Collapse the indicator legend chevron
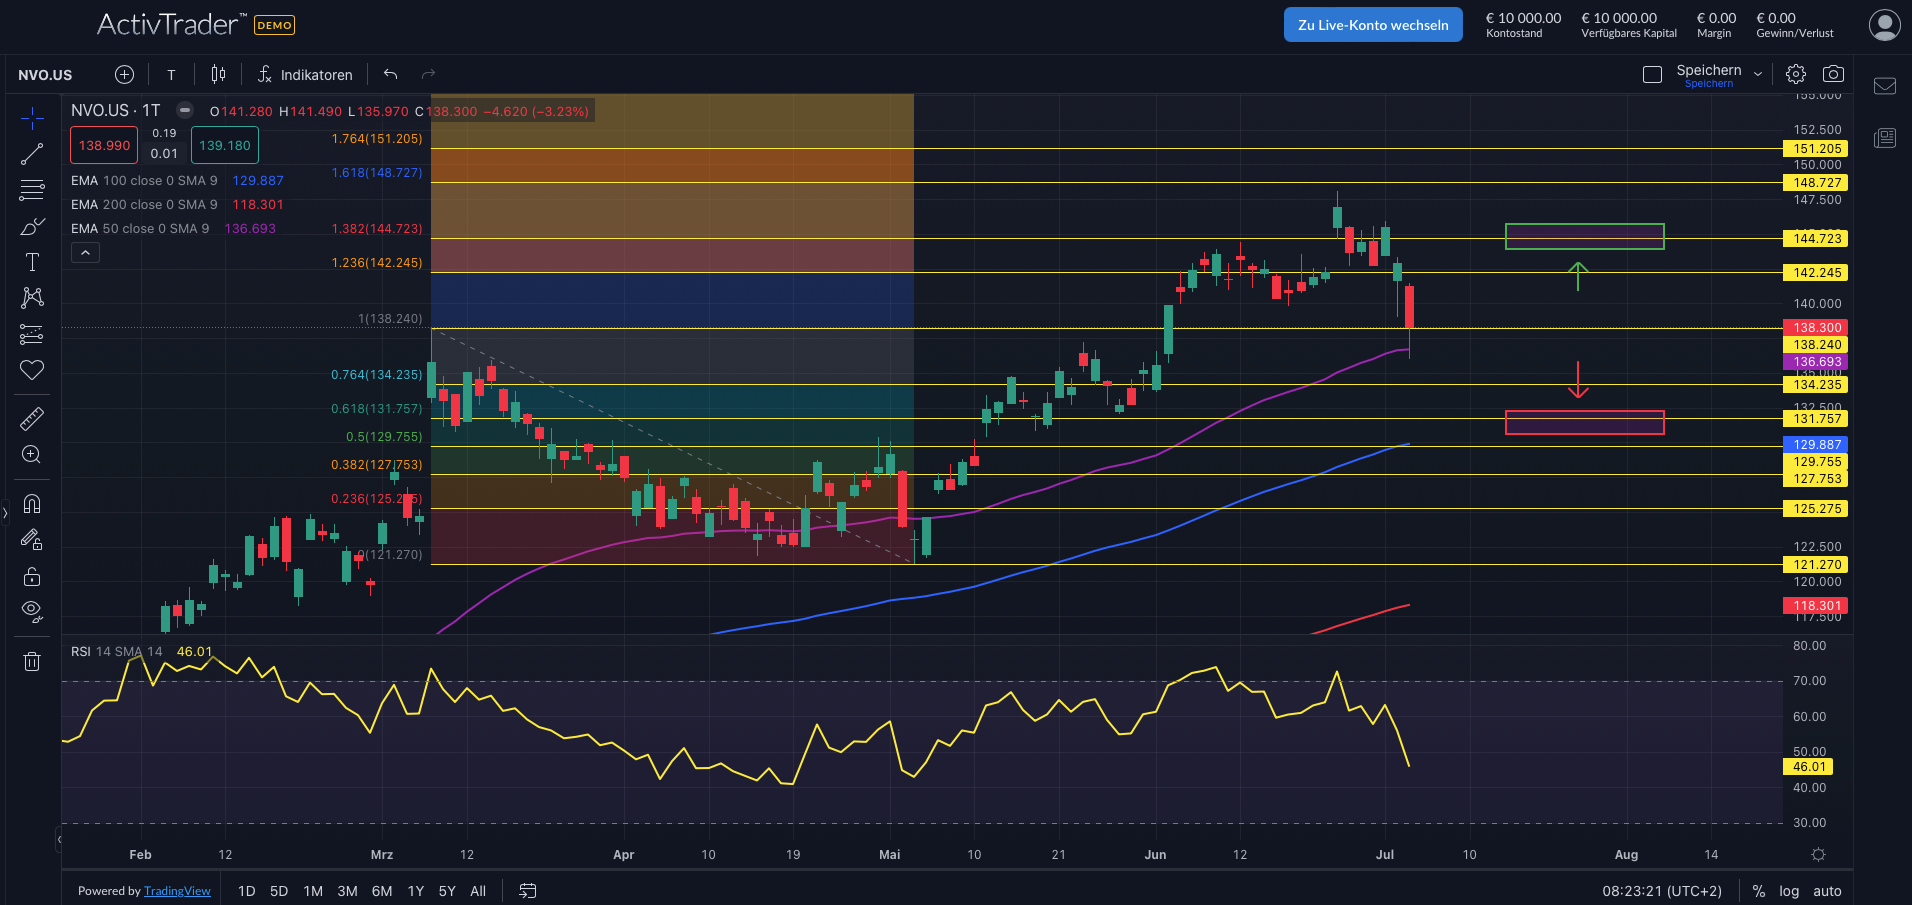 (x=85, y=253)
